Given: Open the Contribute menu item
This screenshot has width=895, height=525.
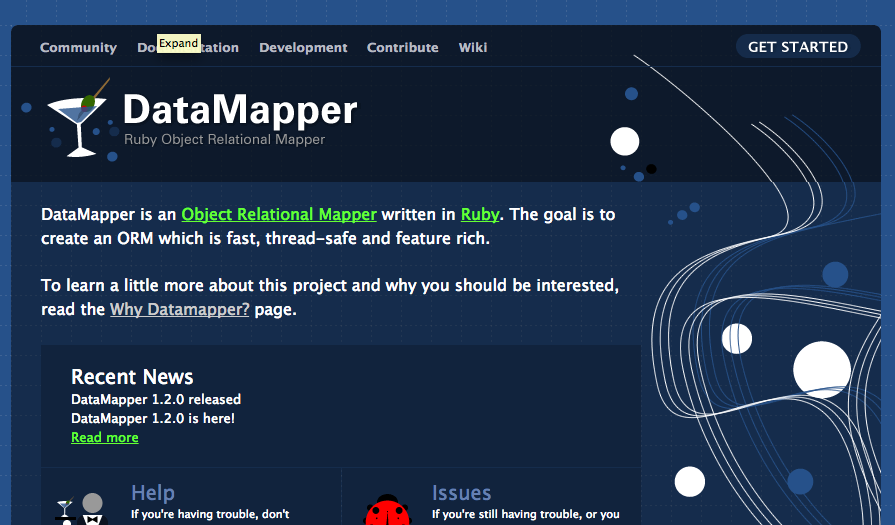Looking at the screenshot, I should pyautogui.click(x=402, y=47).
